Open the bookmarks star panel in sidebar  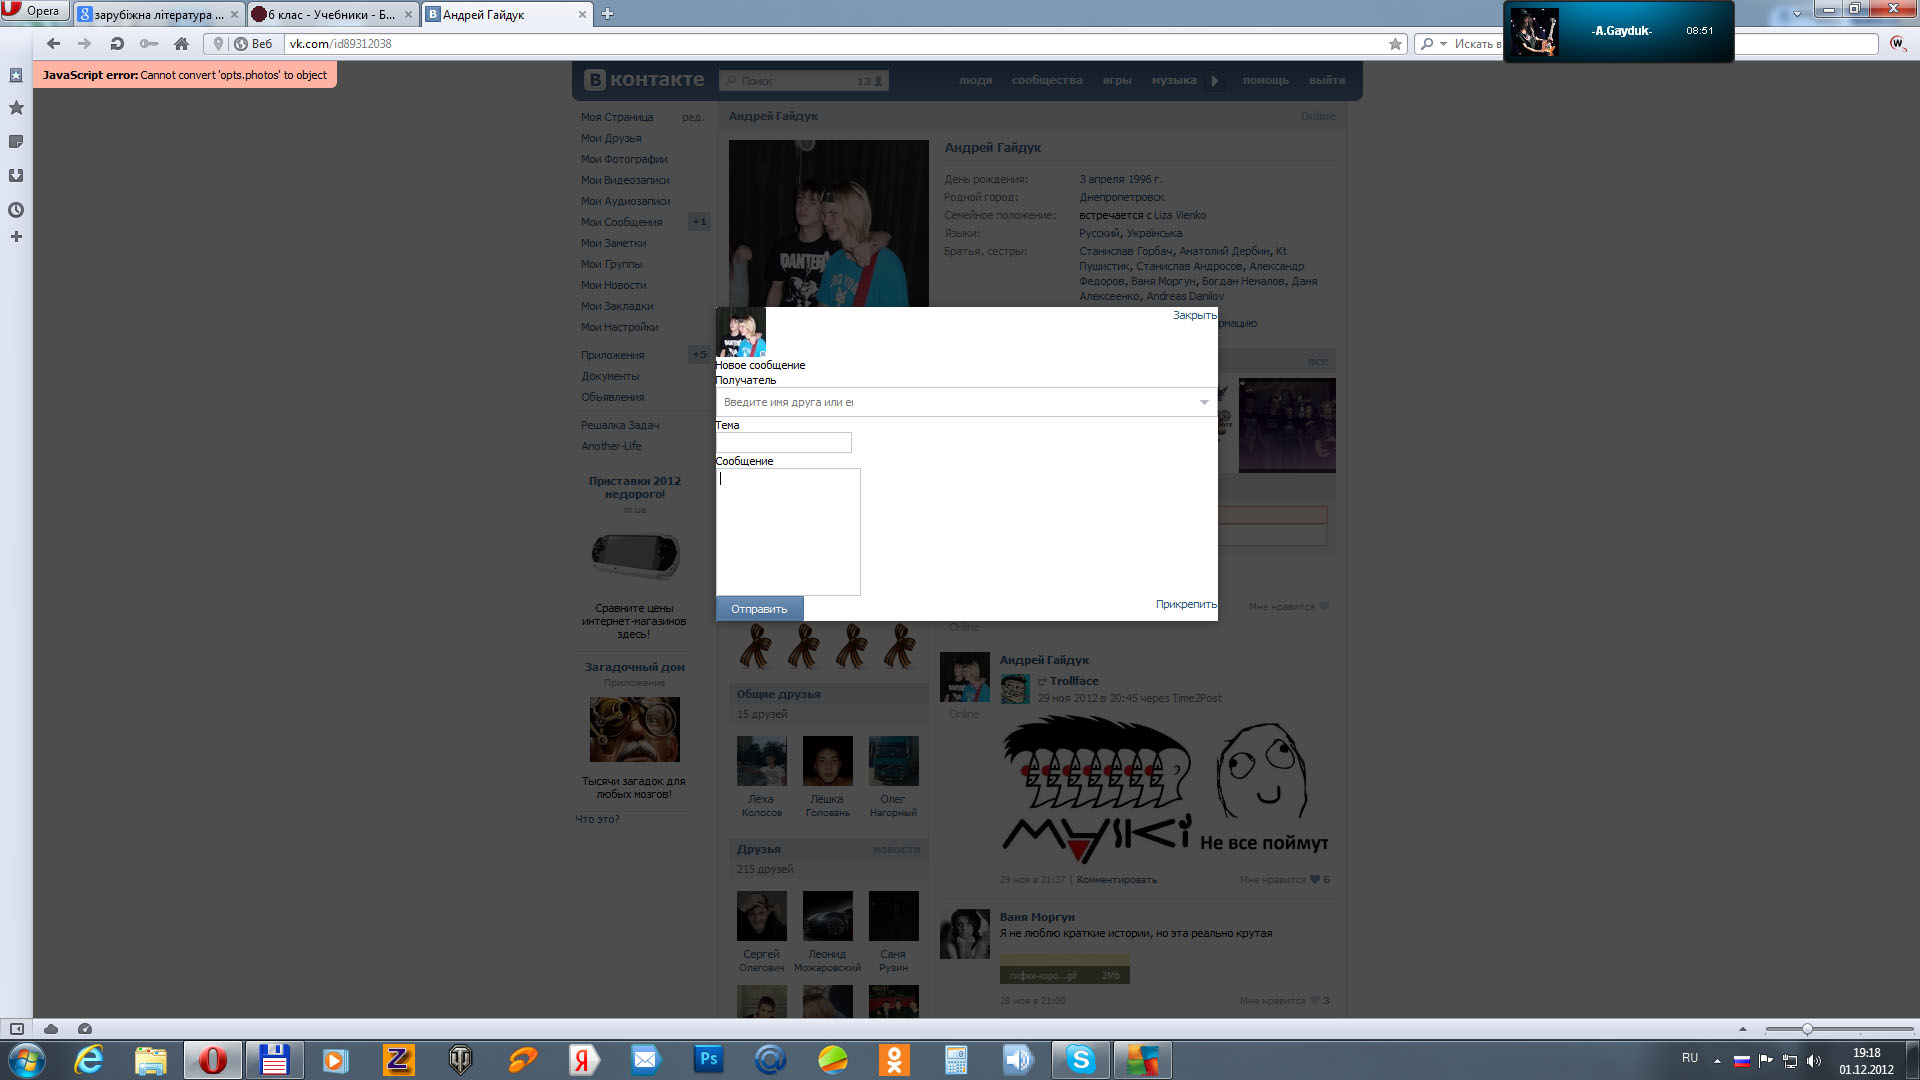(16, 108)
